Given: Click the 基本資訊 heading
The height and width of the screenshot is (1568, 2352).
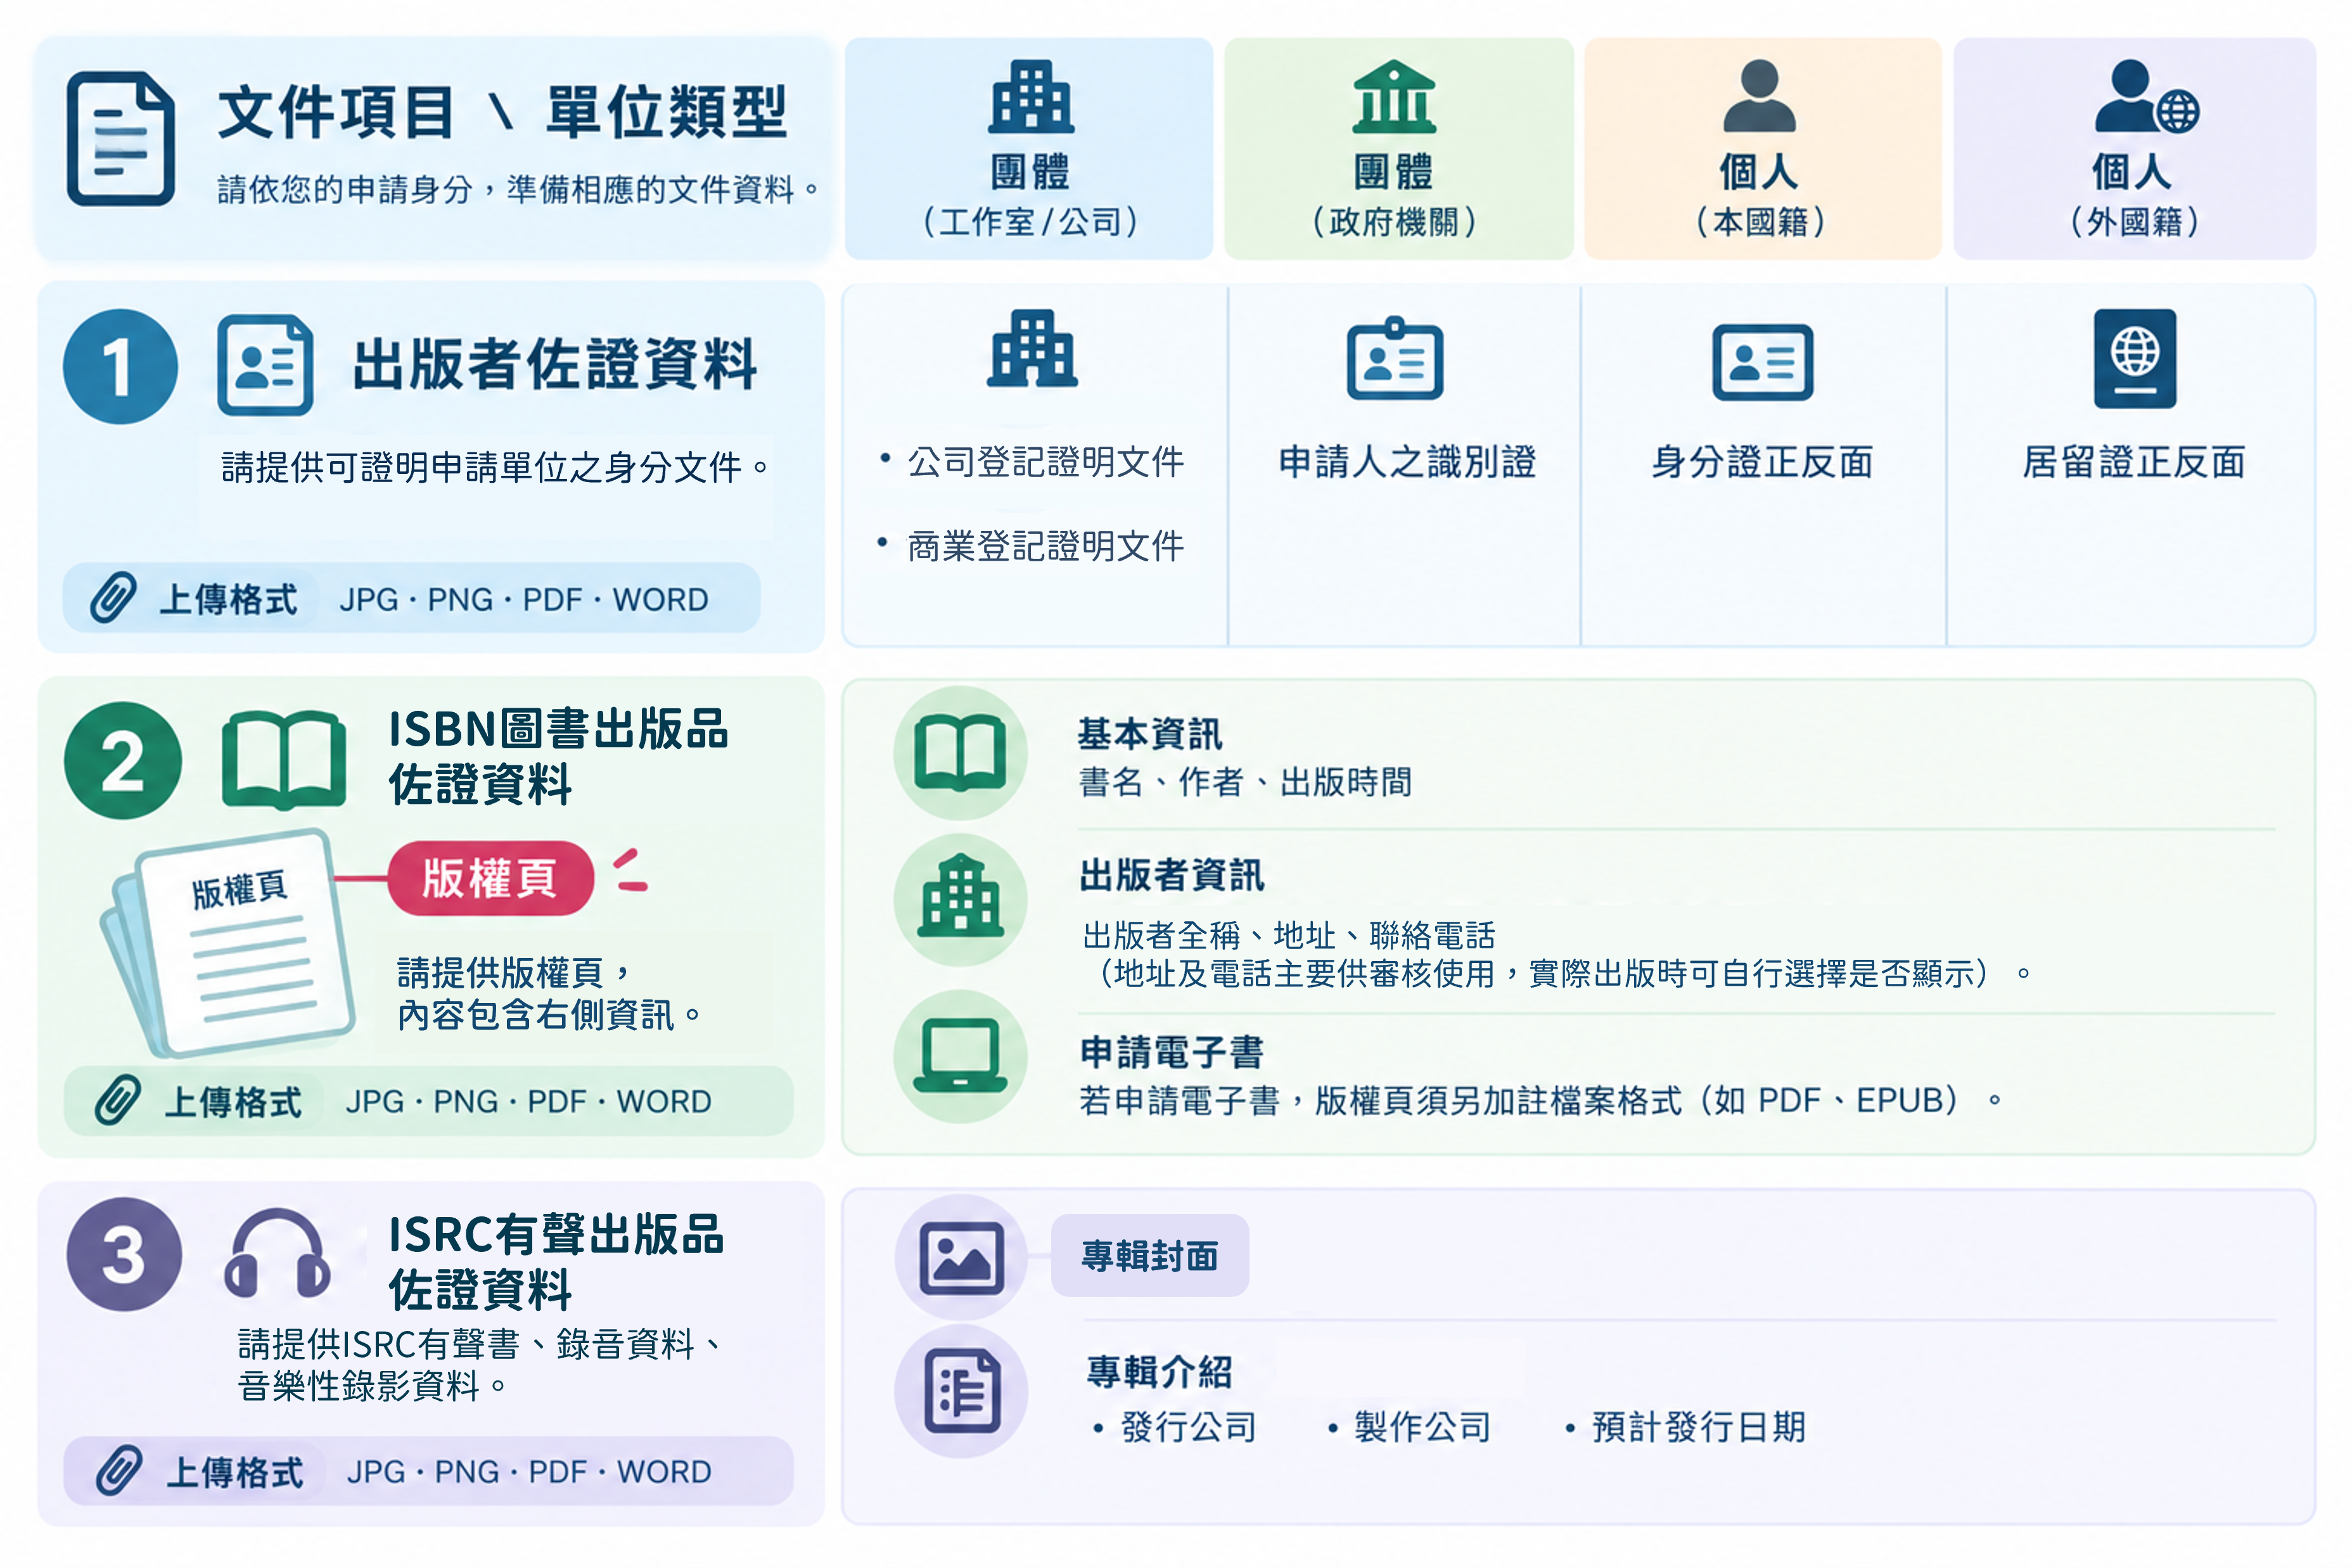Looking at the screenshot, I should click(x=1150, y=733).
